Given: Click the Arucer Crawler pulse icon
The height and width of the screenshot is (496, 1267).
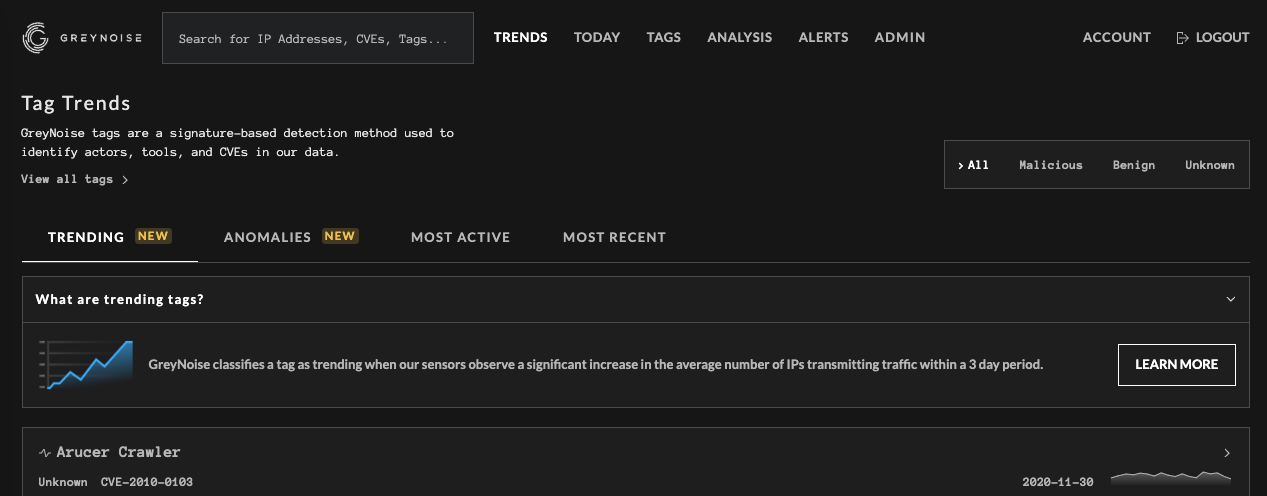Looking at the screenshot, I should coord(44,453).
